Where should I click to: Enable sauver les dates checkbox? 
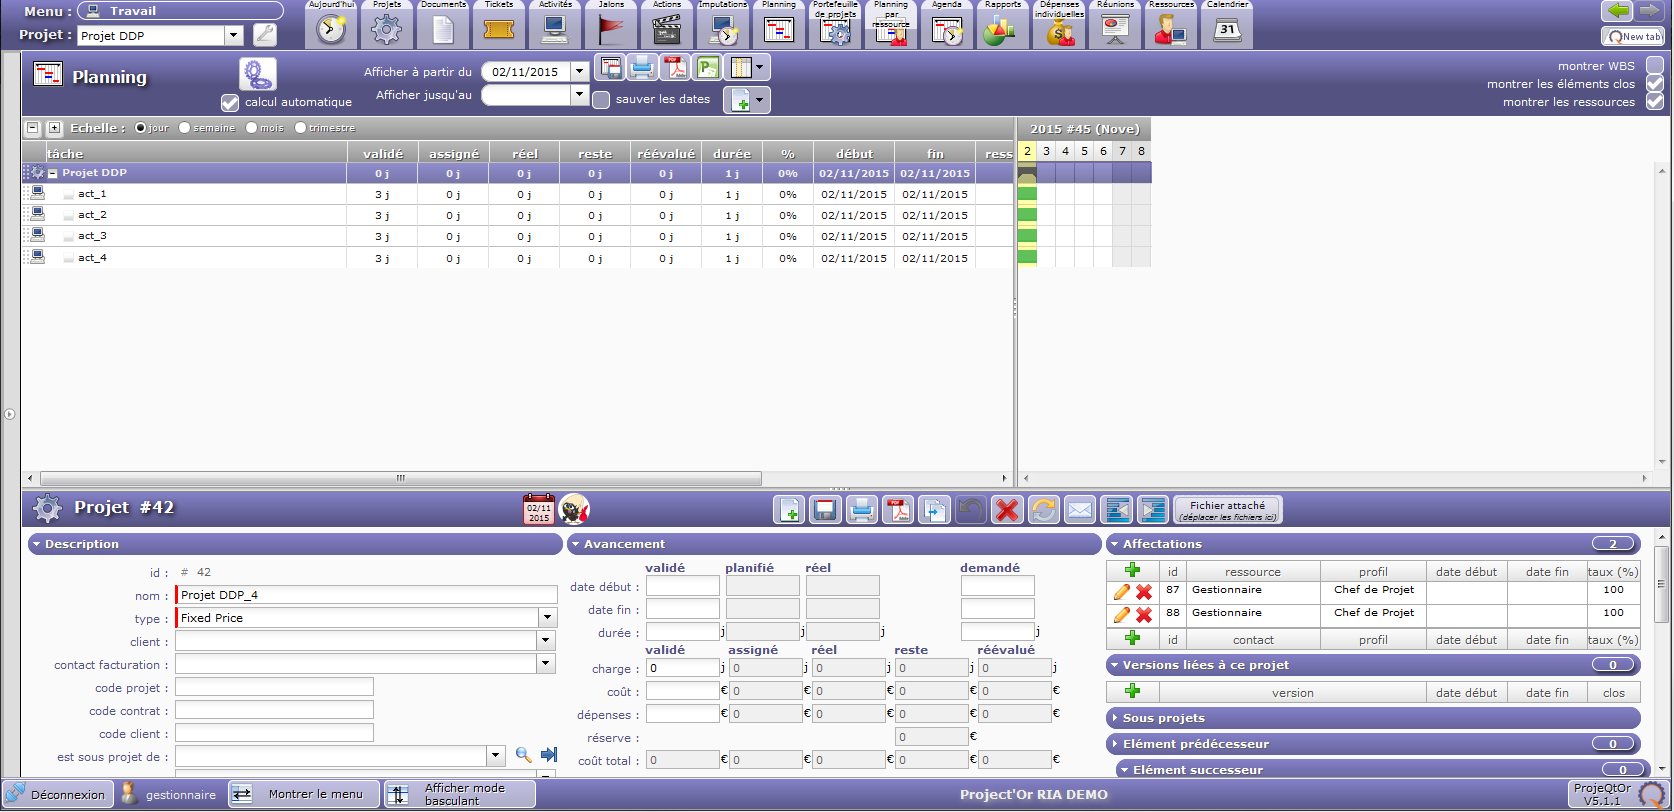click(x=601, y=100)
